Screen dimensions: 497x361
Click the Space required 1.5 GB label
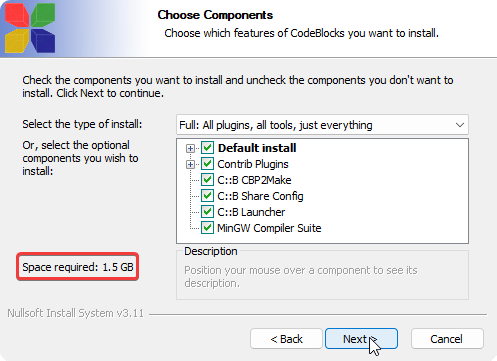tap(78, 267)
